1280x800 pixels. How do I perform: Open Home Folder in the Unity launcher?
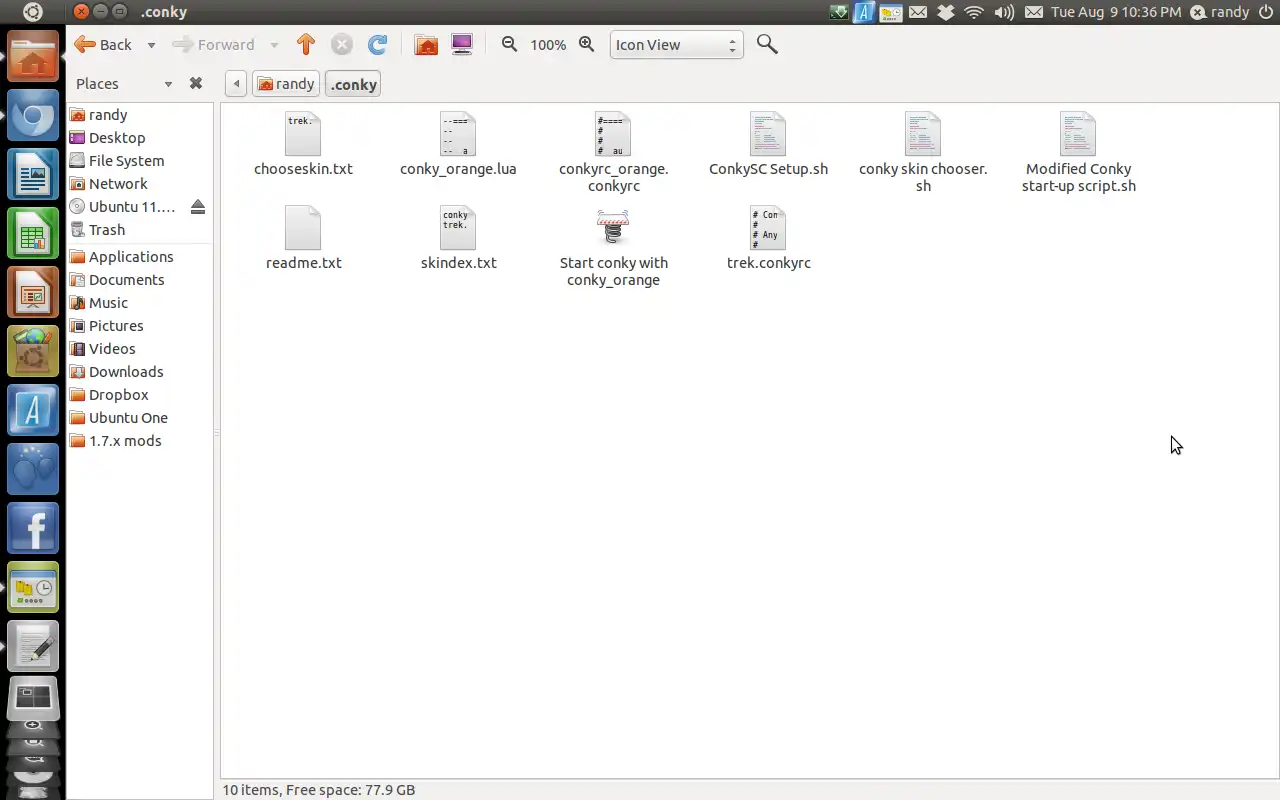pos(33,56)
